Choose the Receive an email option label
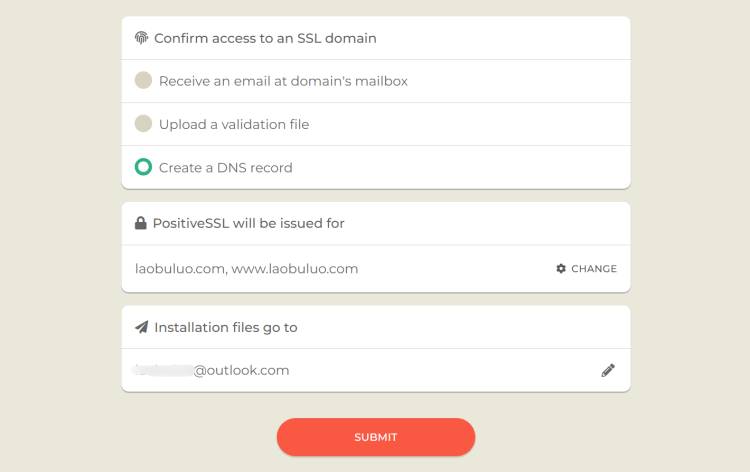 pos(283,81)
